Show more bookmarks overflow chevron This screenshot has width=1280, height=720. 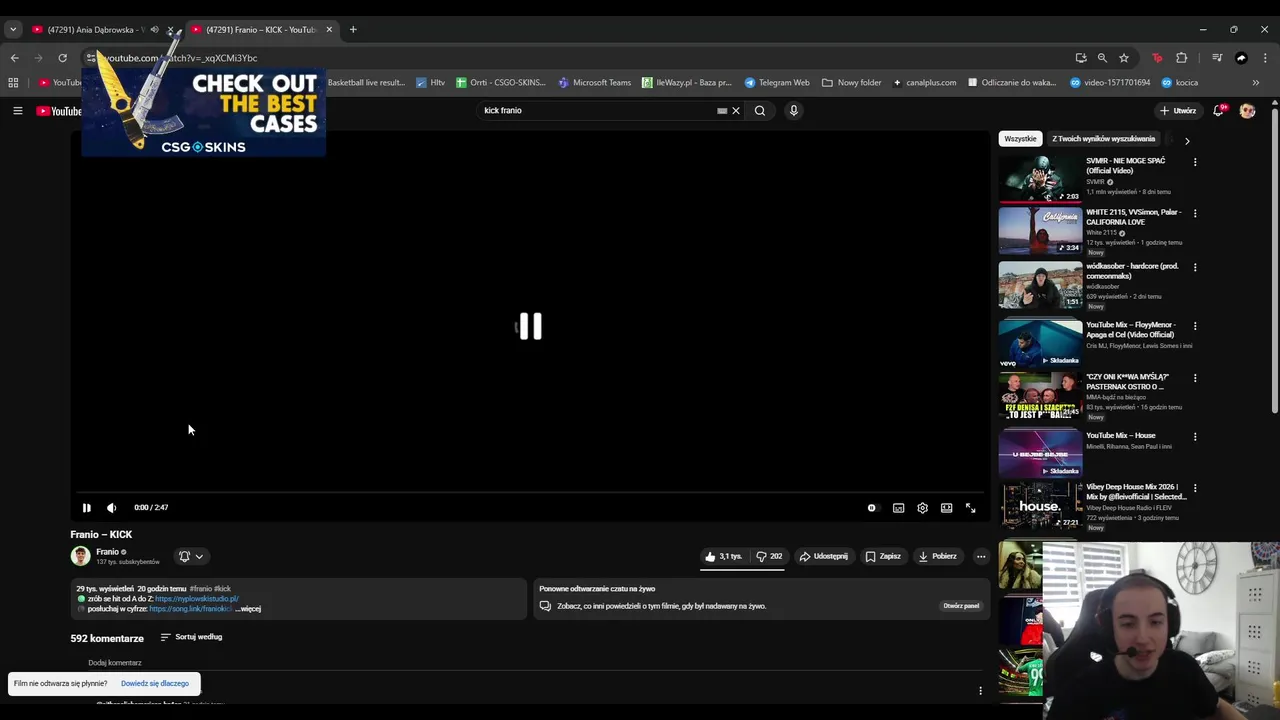coord(1256,83)
